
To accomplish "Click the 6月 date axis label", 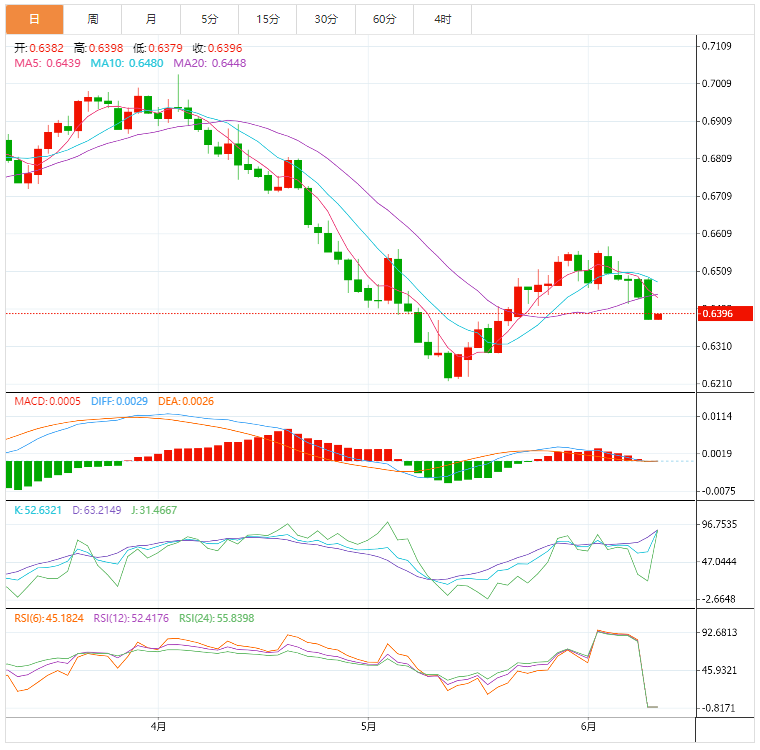I will (x=588, y=726).
